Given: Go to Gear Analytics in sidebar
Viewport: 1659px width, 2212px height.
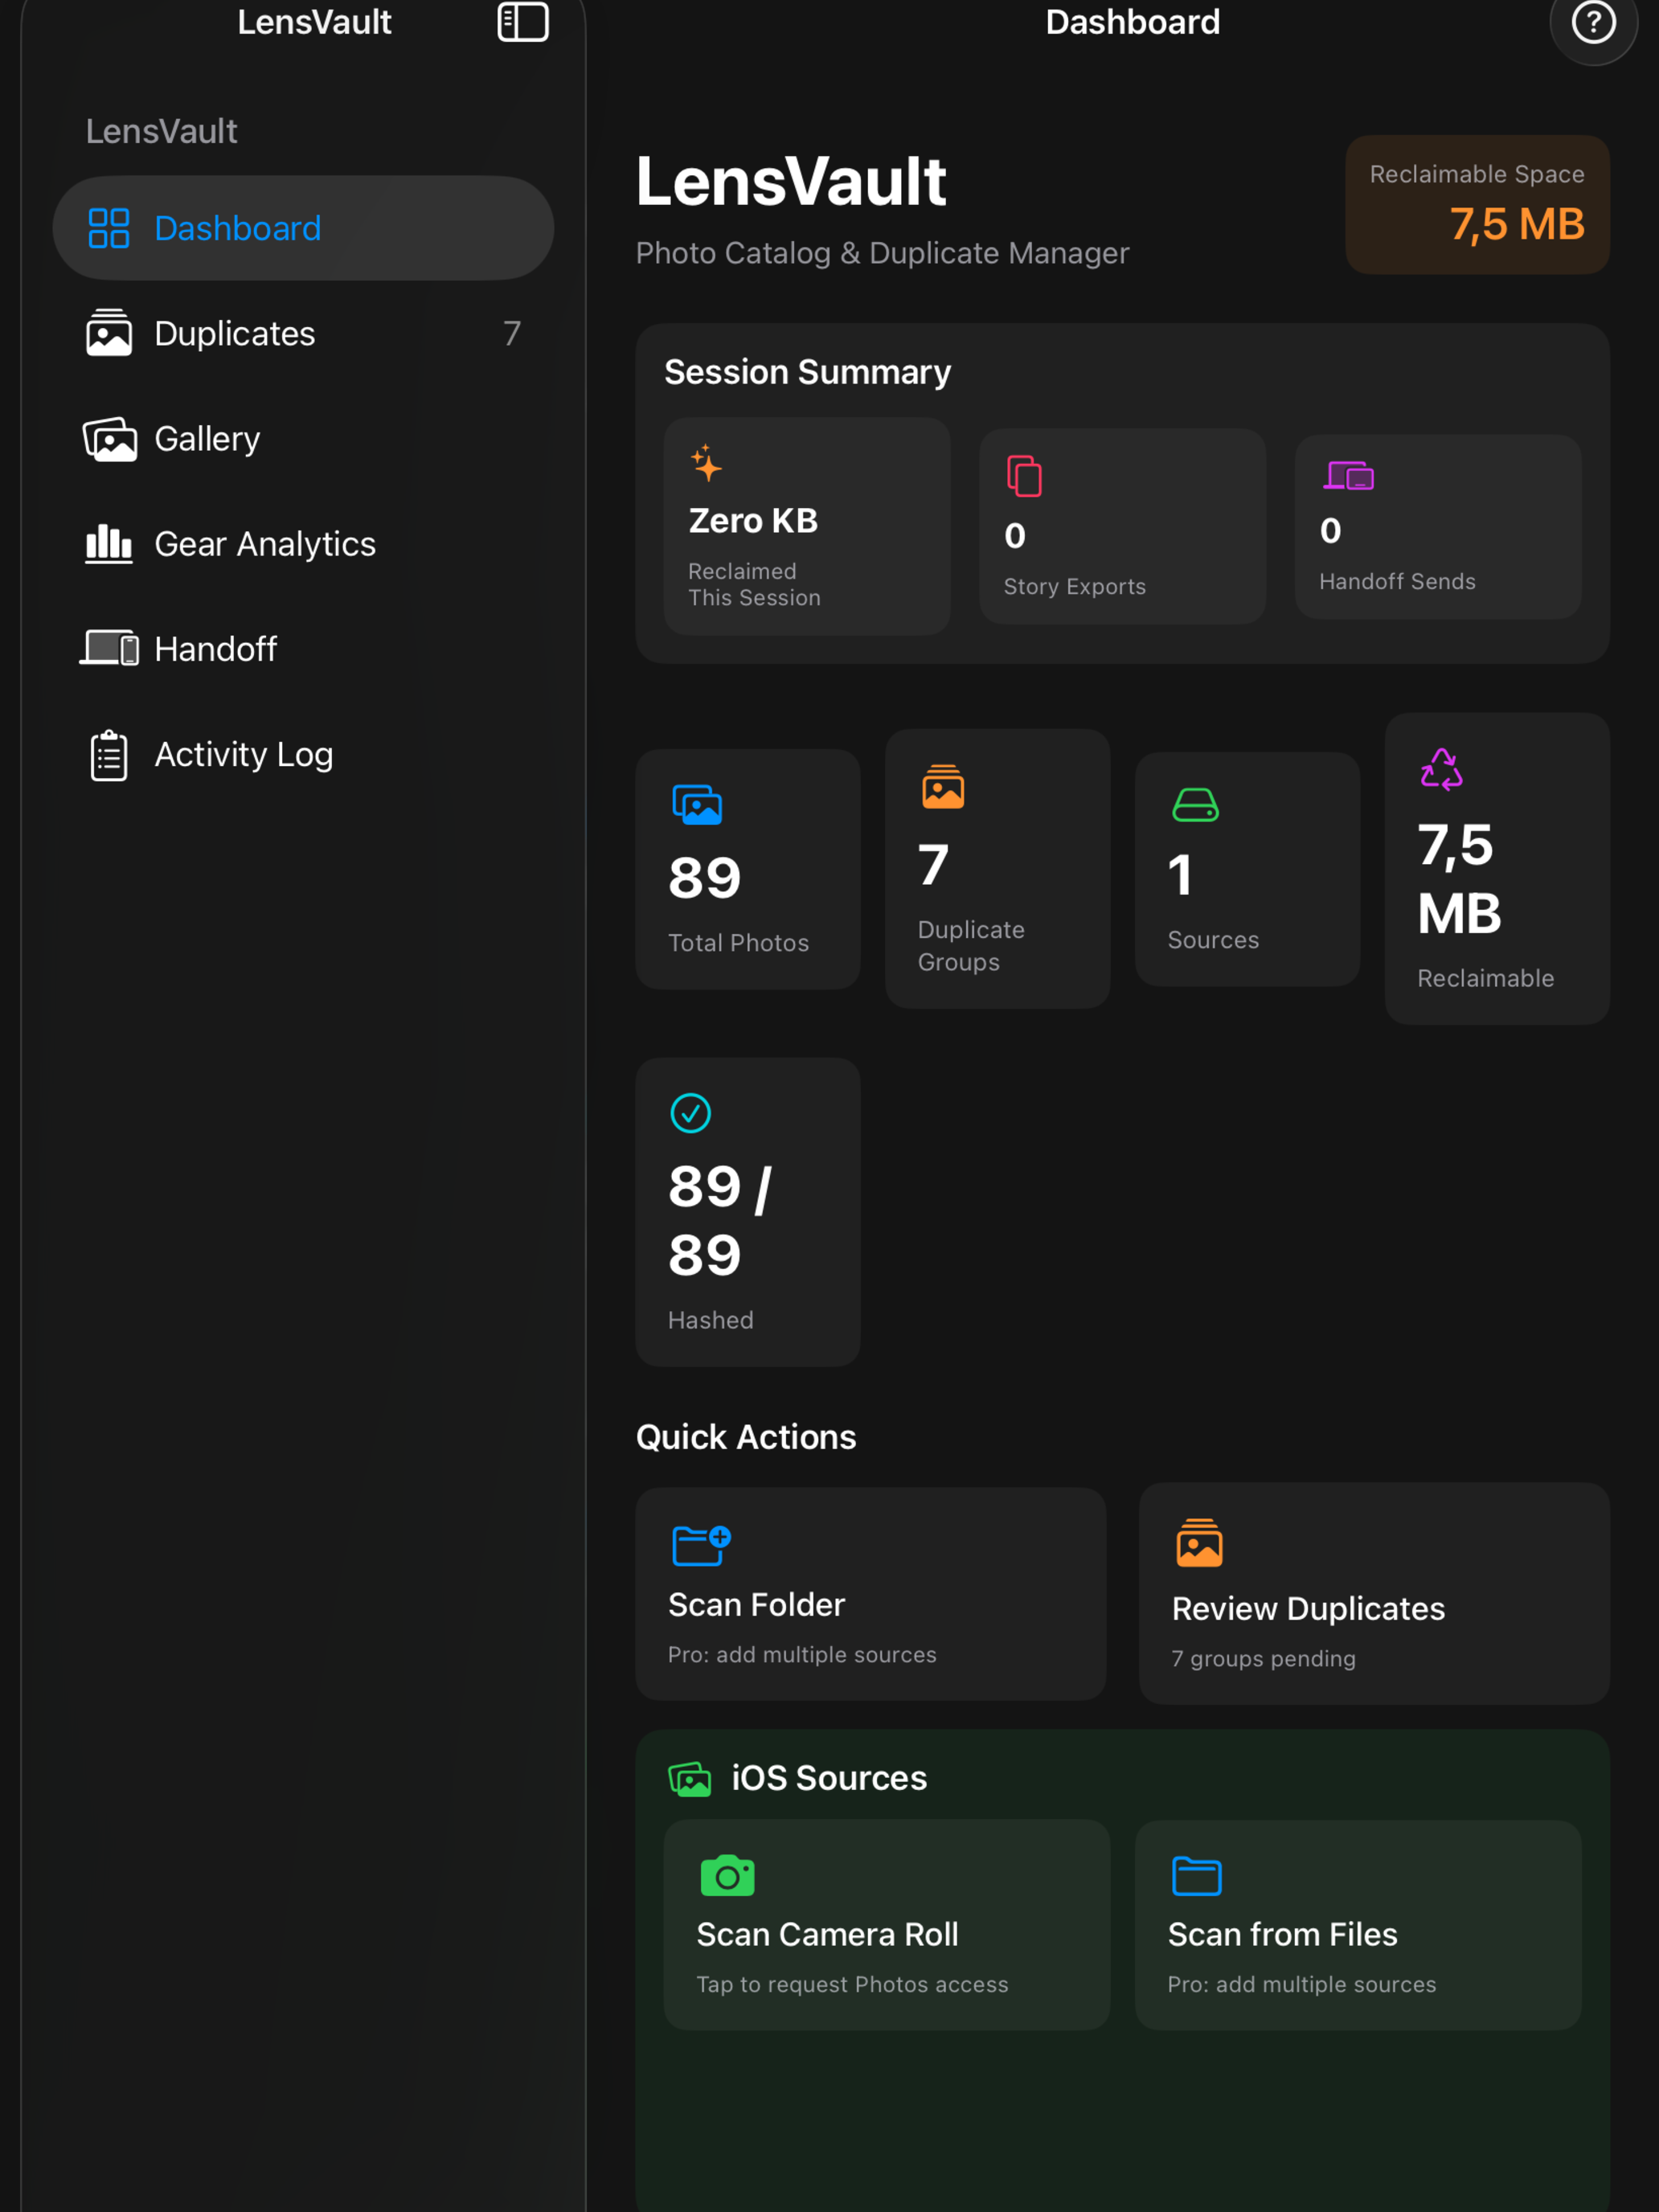Looking at the screenshot, I should 303,544.
